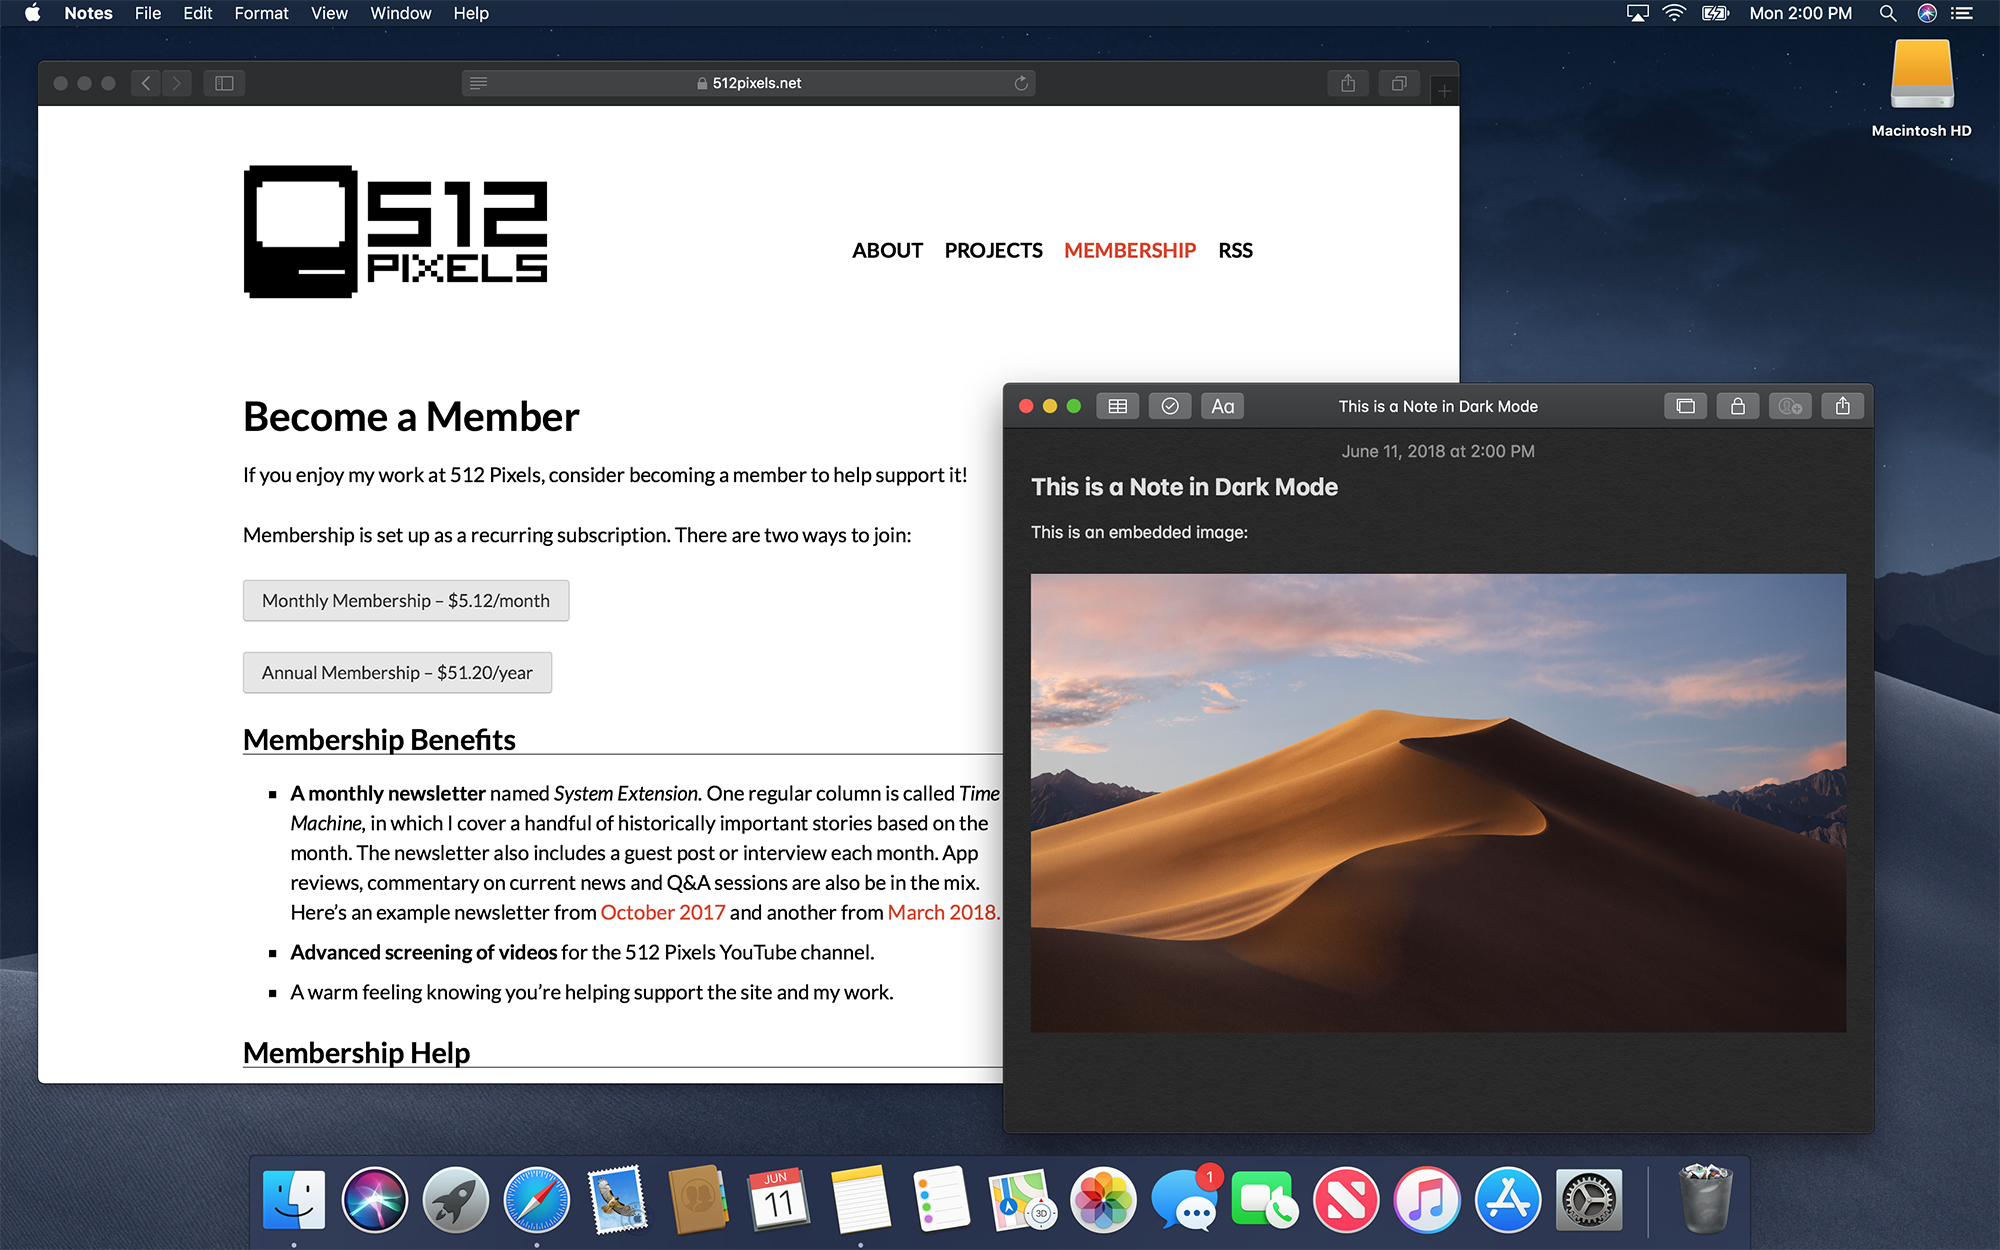Open the News app in Dock
Screen dimensions: 2000x1250
(1346, 1199)
